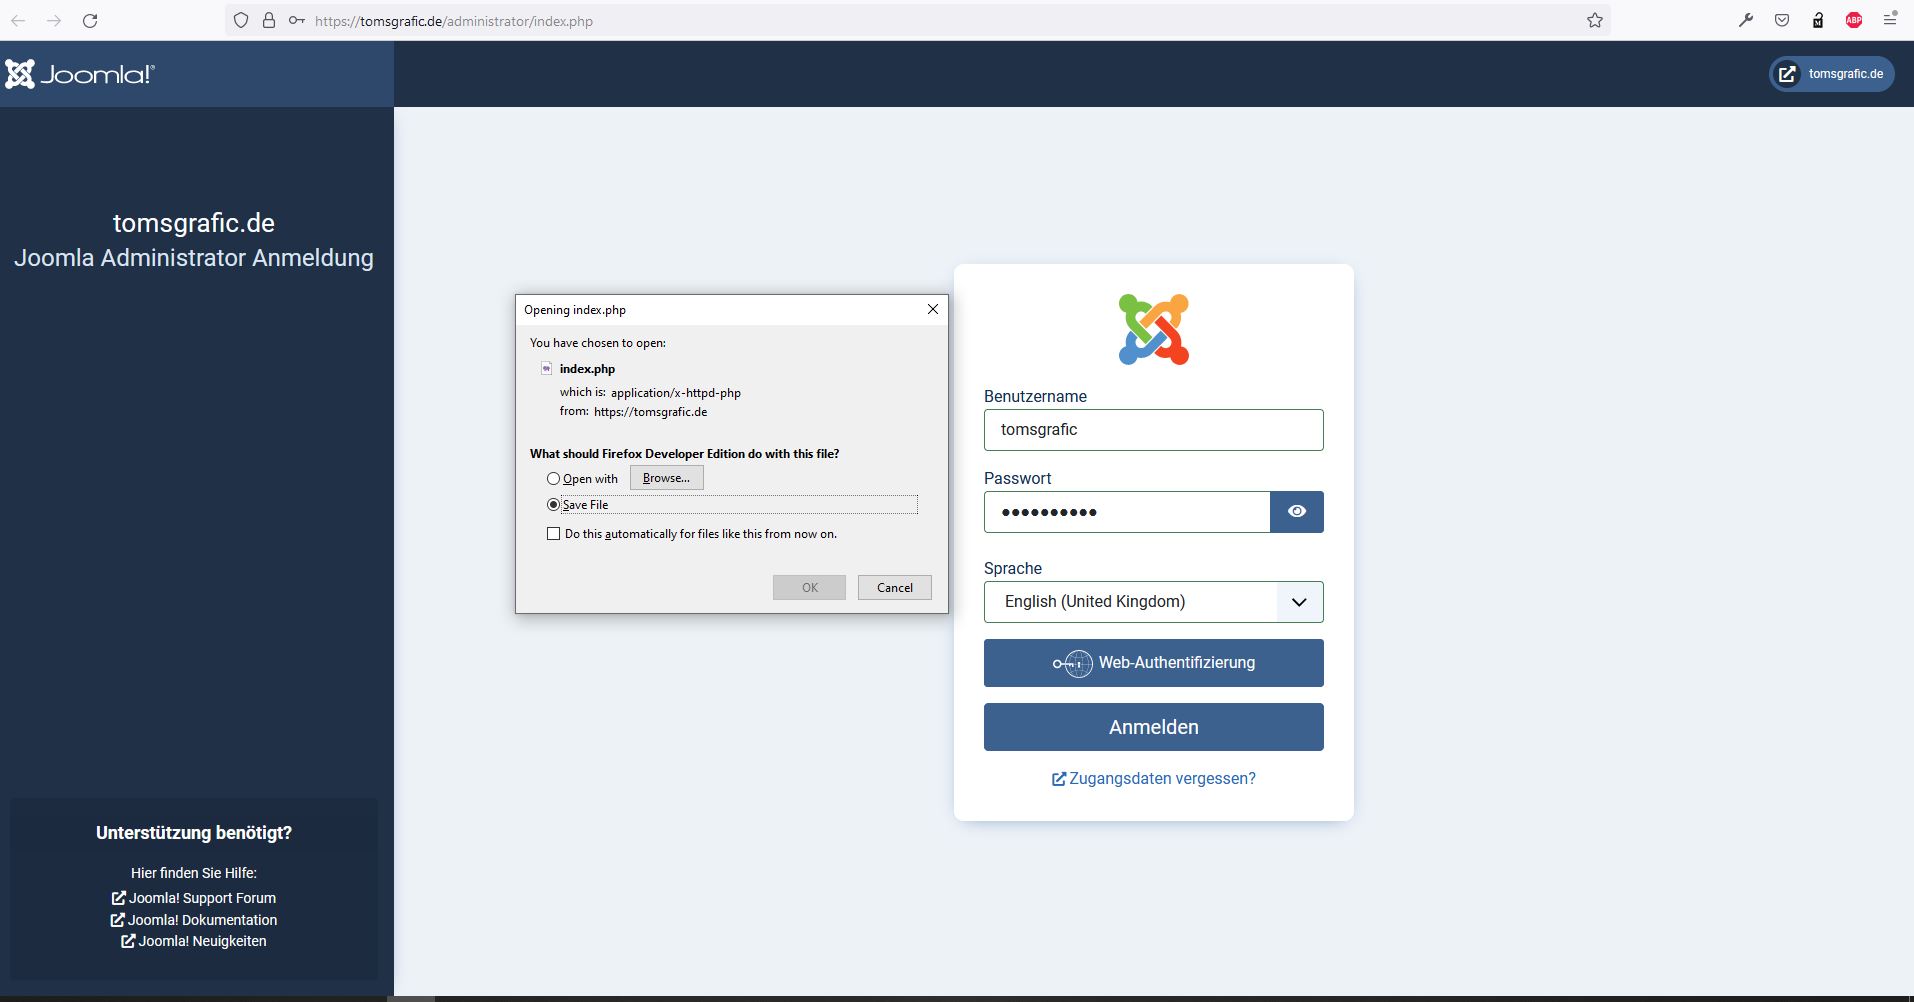Save page to Pocket
The image size is (1914, 1002).
1782,20
